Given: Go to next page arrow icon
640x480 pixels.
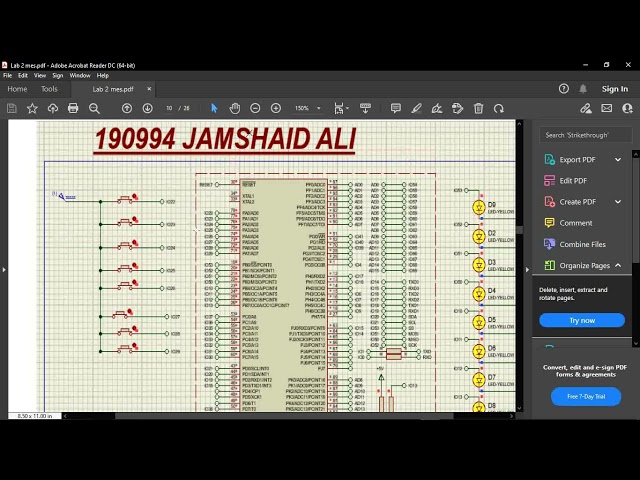Looking at the screenshot, I should pos(148,108).
